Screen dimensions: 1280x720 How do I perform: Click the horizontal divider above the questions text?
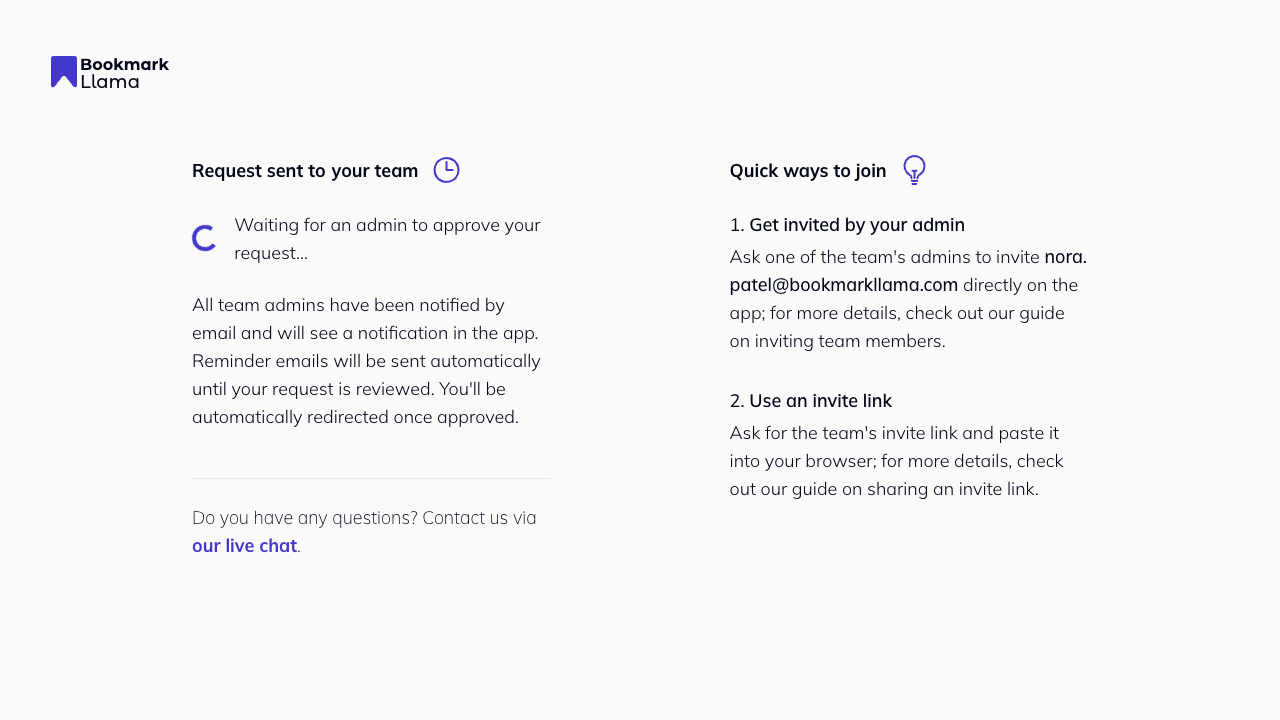pyautogui.click(x=371, y=479)
